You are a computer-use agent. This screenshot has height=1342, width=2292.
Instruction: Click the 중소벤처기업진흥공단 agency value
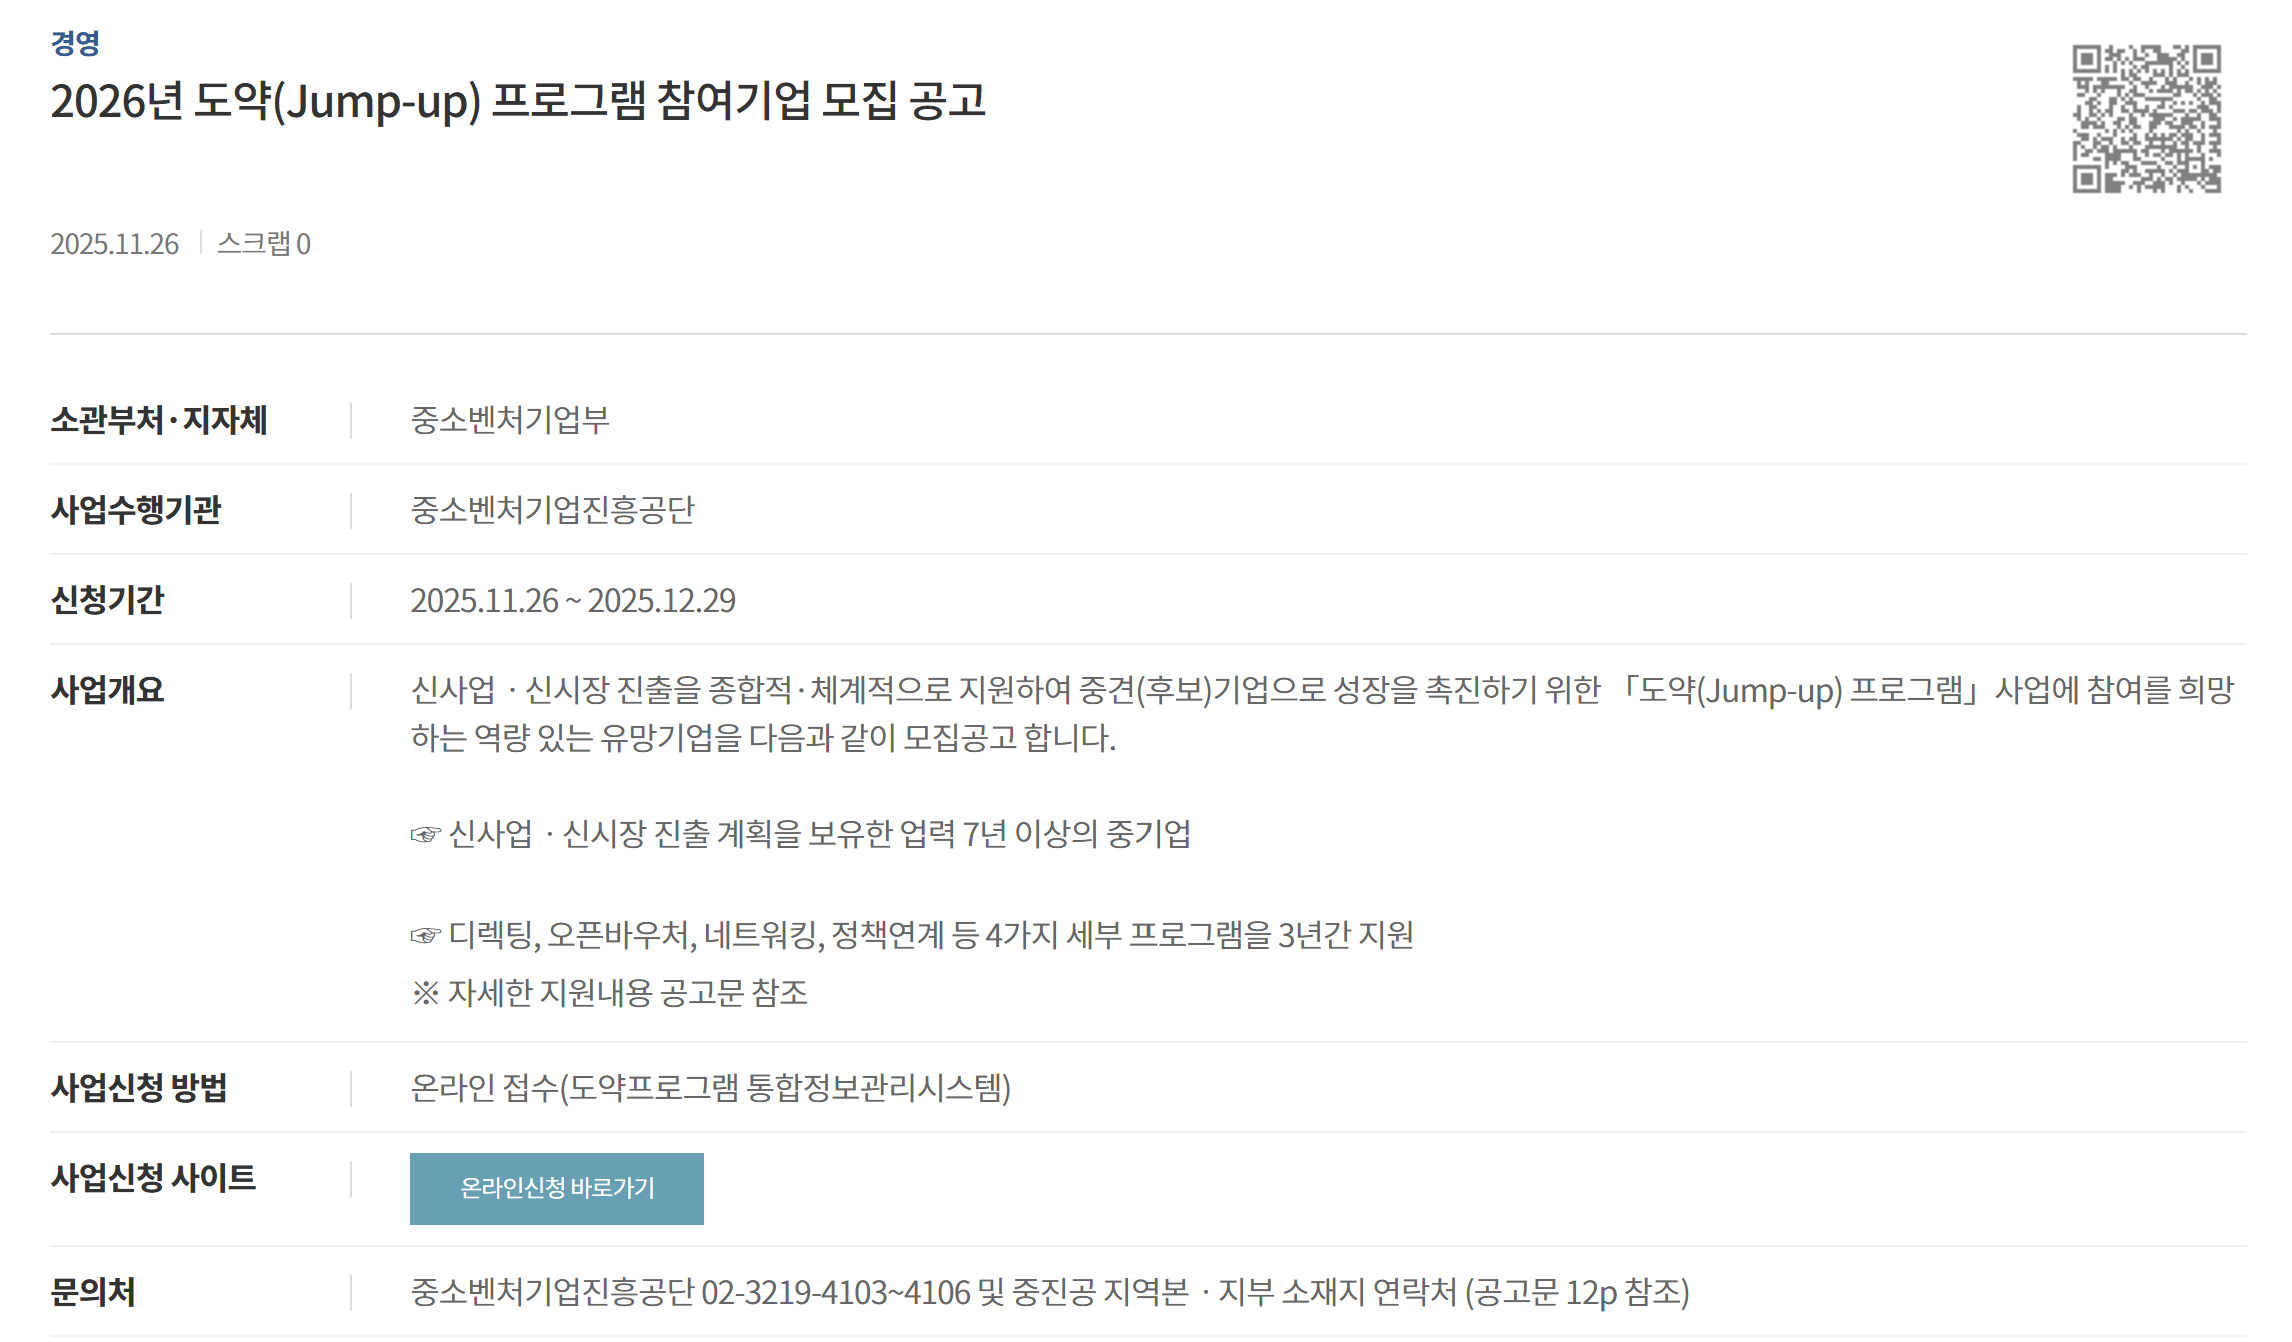(552, 510)
